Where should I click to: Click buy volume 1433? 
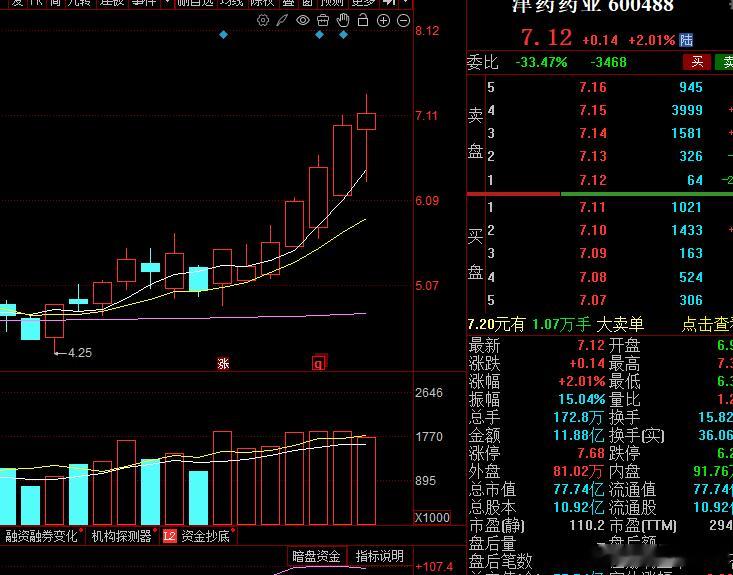(687, 230)
